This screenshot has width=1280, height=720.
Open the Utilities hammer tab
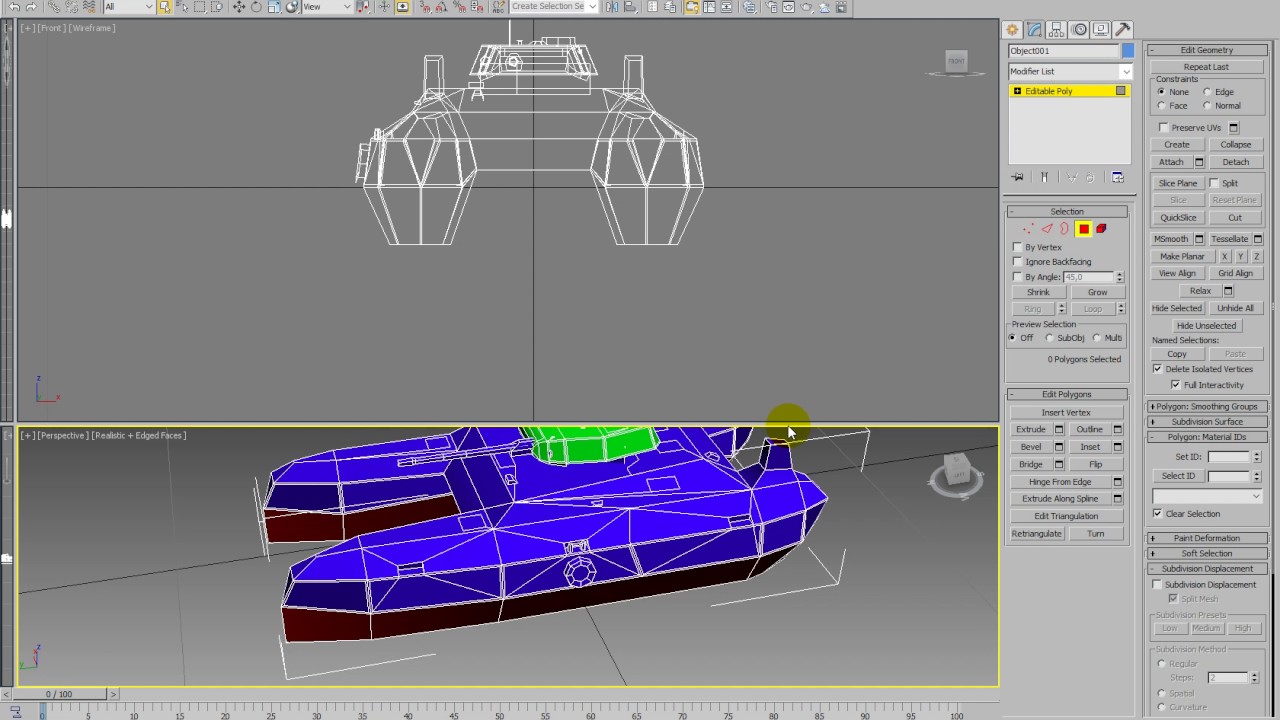point(1122,29)
